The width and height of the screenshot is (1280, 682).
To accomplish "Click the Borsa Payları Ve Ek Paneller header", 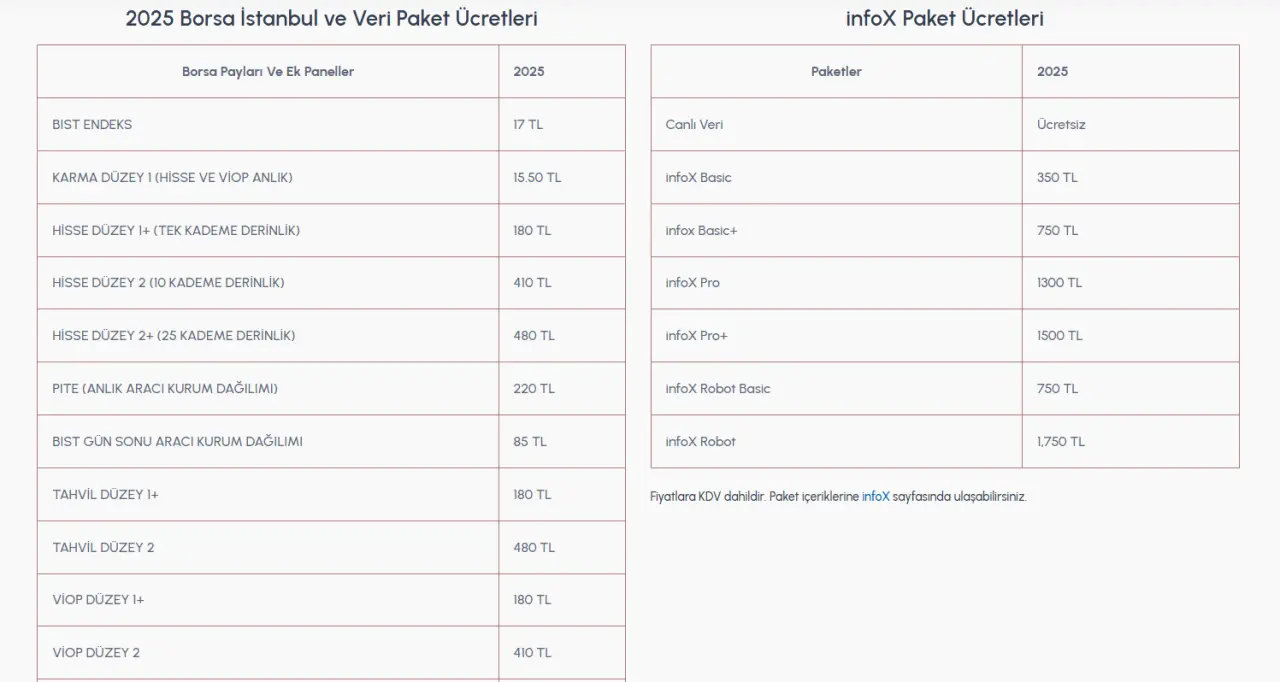I will 268,72.
